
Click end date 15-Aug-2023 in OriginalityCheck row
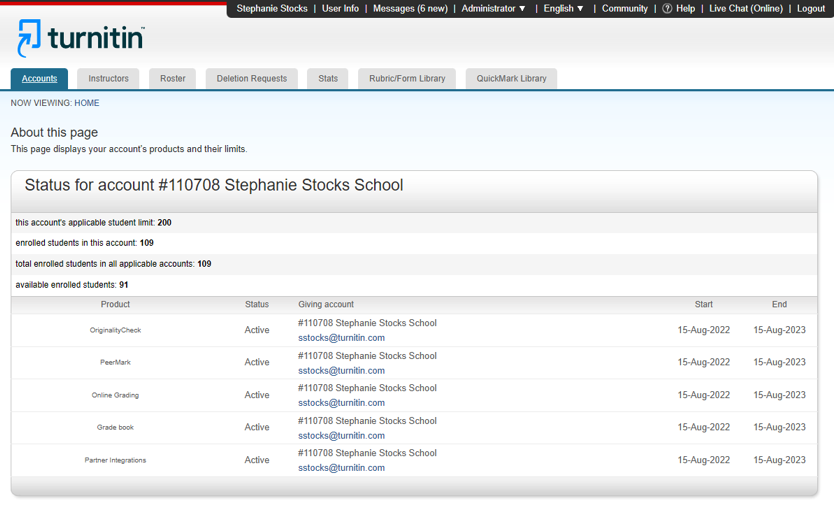(x=779, y=330)
